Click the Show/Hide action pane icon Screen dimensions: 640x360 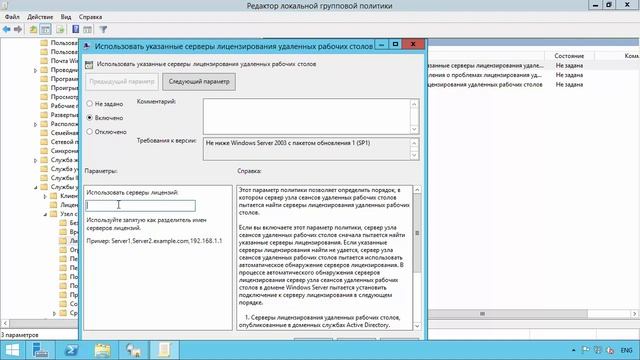[87, 29]
